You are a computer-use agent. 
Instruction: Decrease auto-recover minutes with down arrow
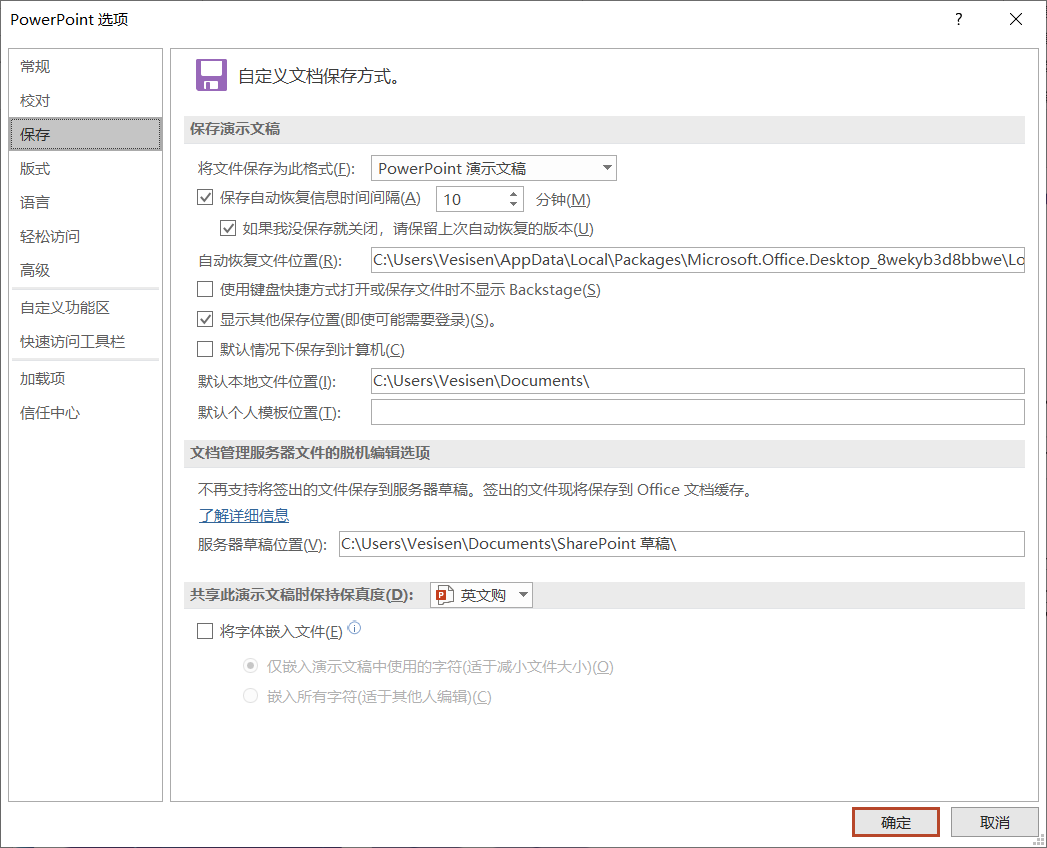pyautogui.click(x=513, y=204)
